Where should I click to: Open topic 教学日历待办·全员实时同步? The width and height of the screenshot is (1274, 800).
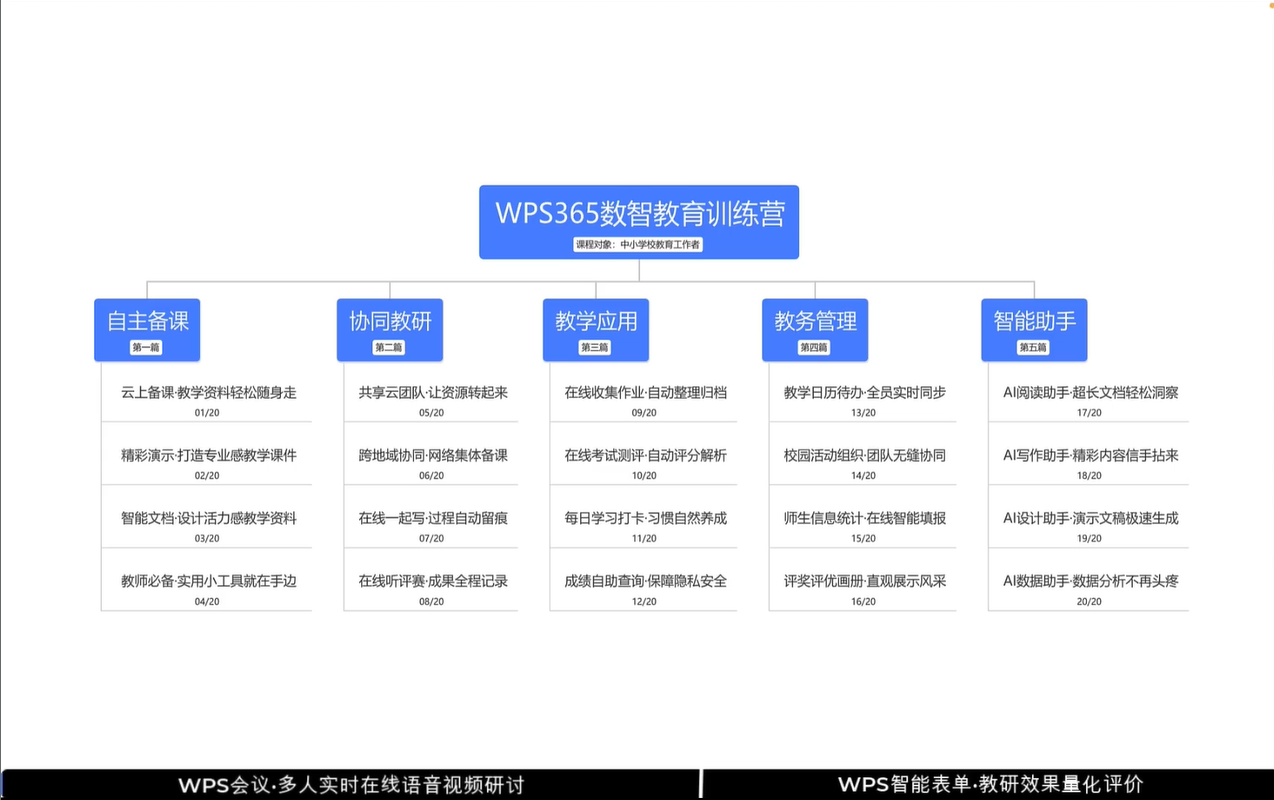tap(864, 393)
